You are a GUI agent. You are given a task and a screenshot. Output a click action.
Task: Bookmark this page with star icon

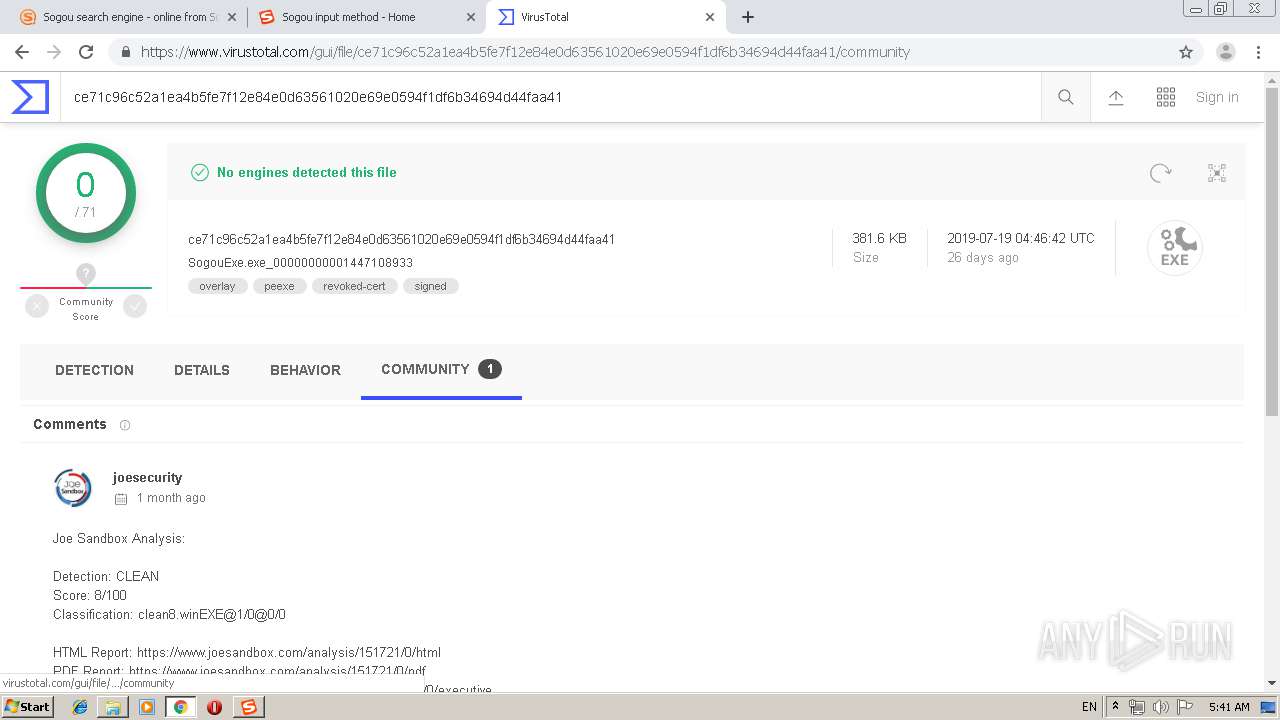click(x=1186, y=52)
